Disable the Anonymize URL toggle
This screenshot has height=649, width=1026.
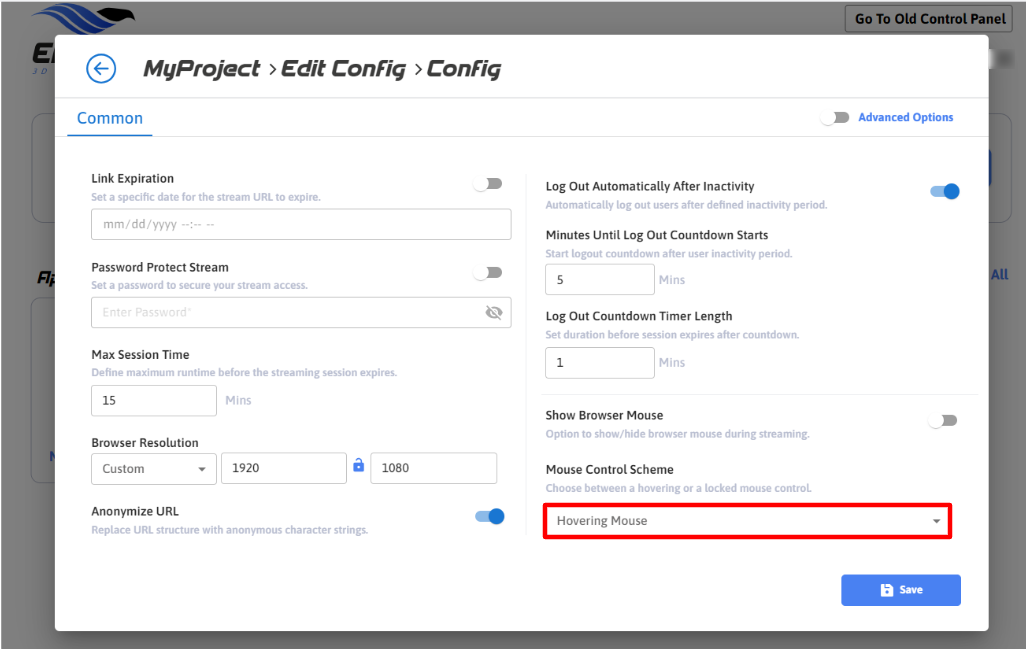point(489,516)
